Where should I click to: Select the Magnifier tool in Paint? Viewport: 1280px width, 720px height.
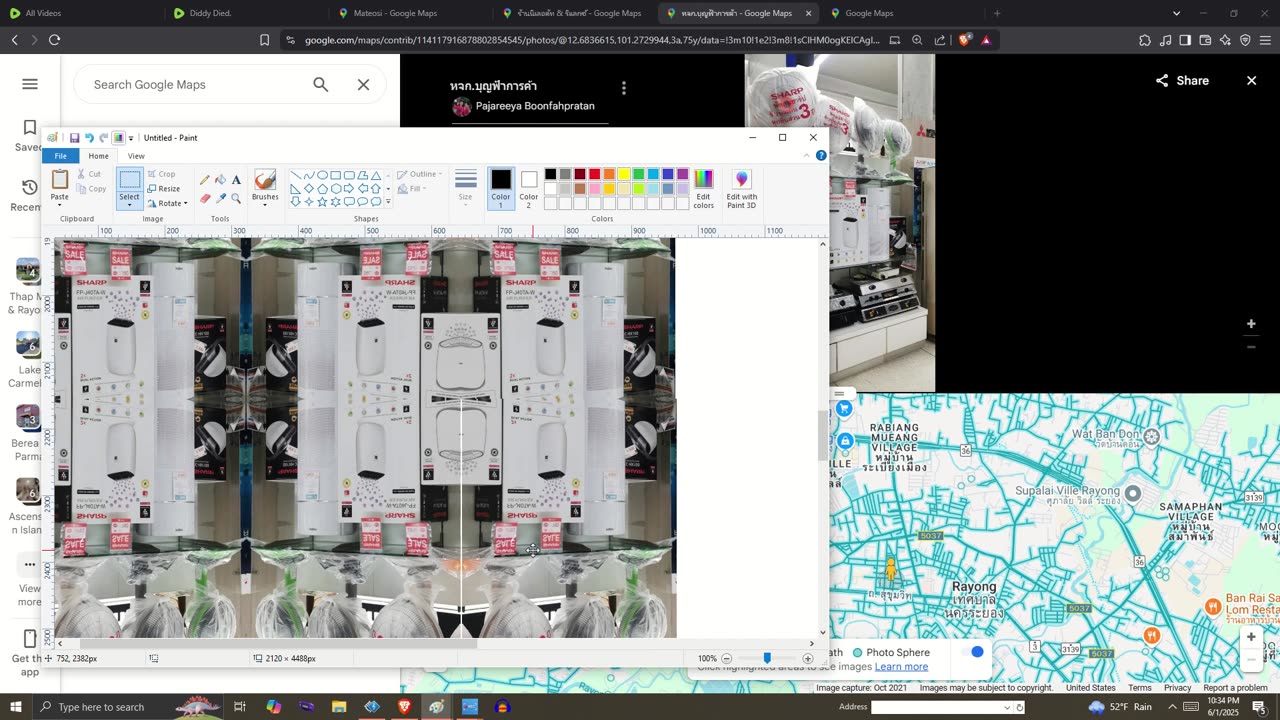point(236,198)
